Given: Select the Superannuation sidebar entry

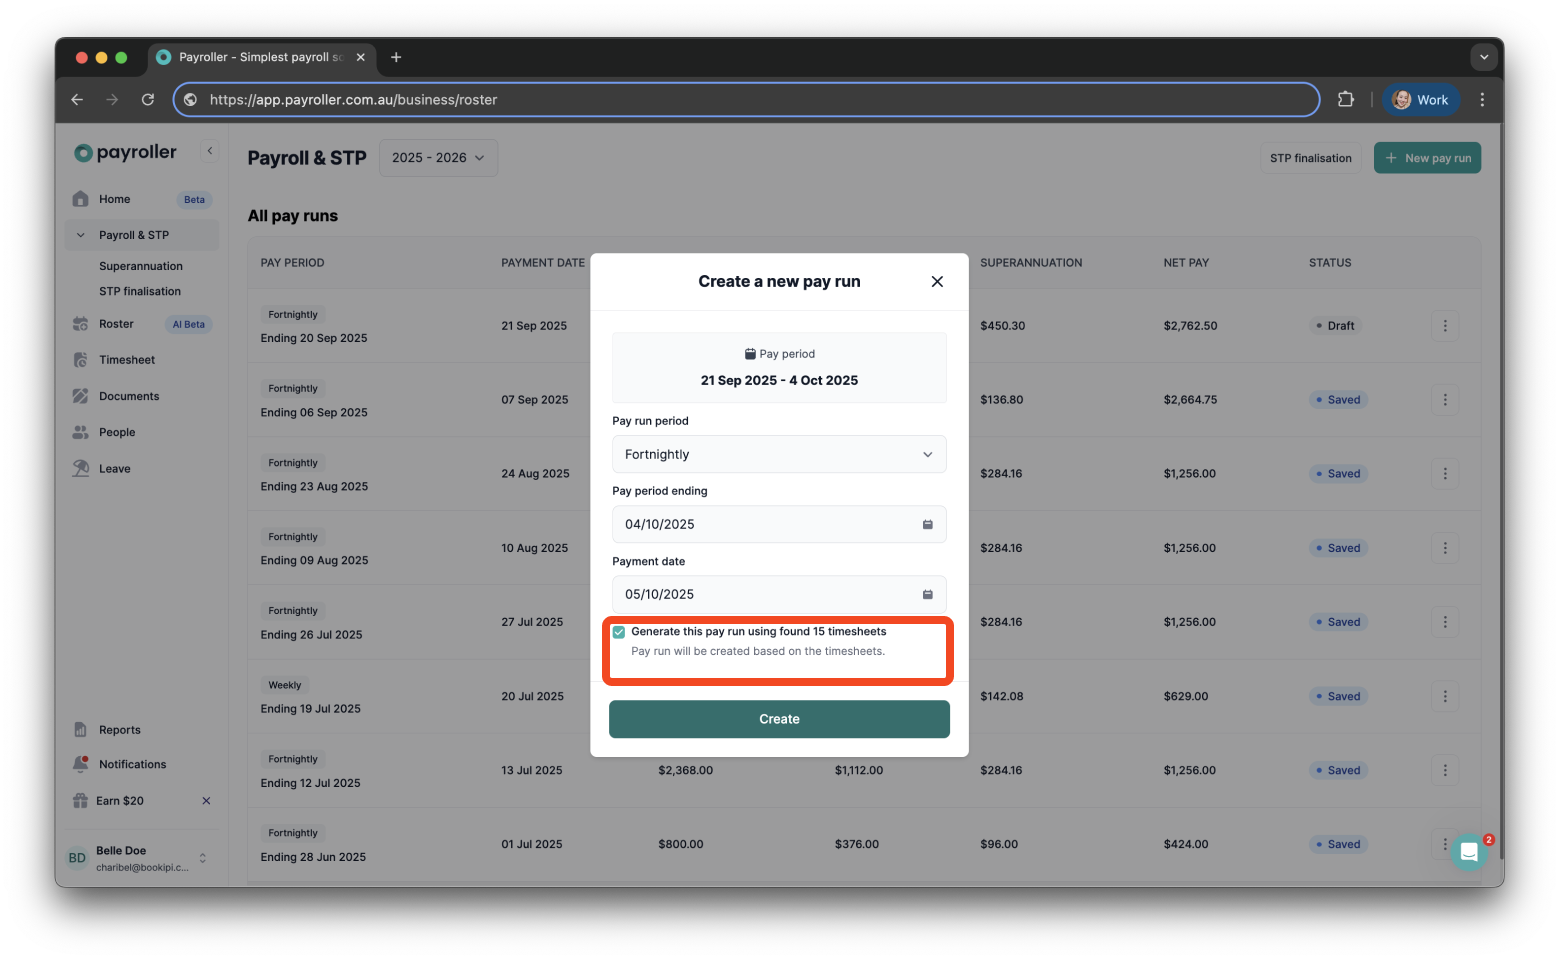Looking at the screenshot, I should tap(140, 265).
